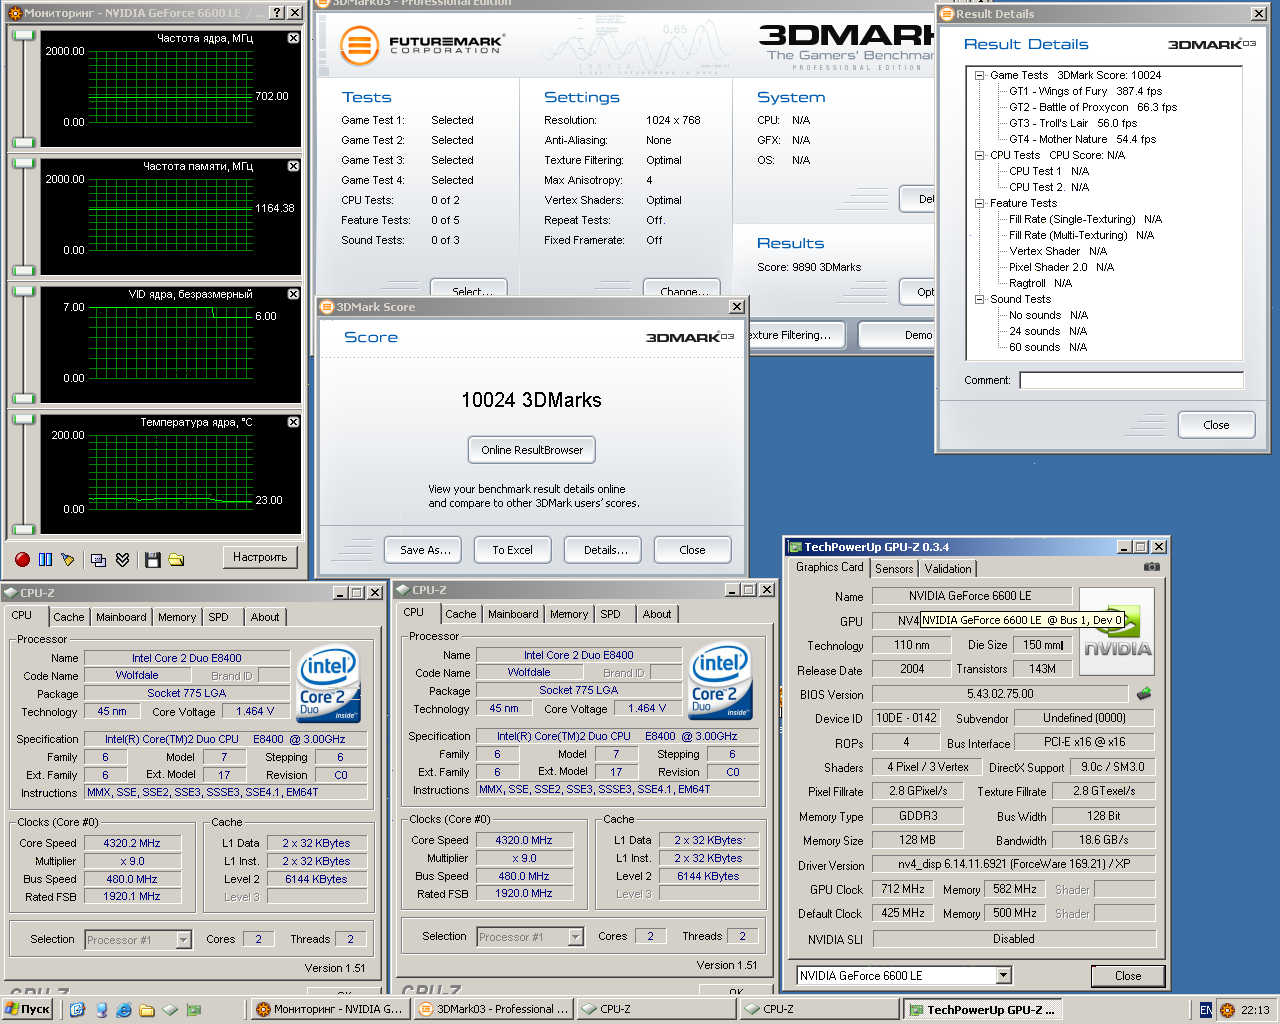Open the GPU selection dropdown in GPU-Z
Viewport: 1280px width, 1024px height.
coord(1003,975)
